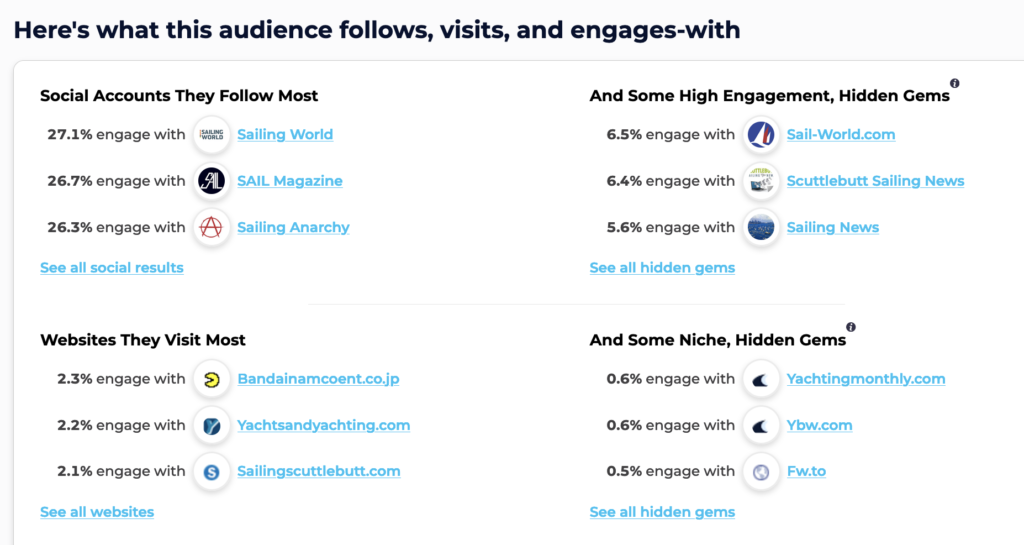The image size is (1024, 545).
Task: Click the Yachtsandyachting.com favicon
Action: pos(211,426)
